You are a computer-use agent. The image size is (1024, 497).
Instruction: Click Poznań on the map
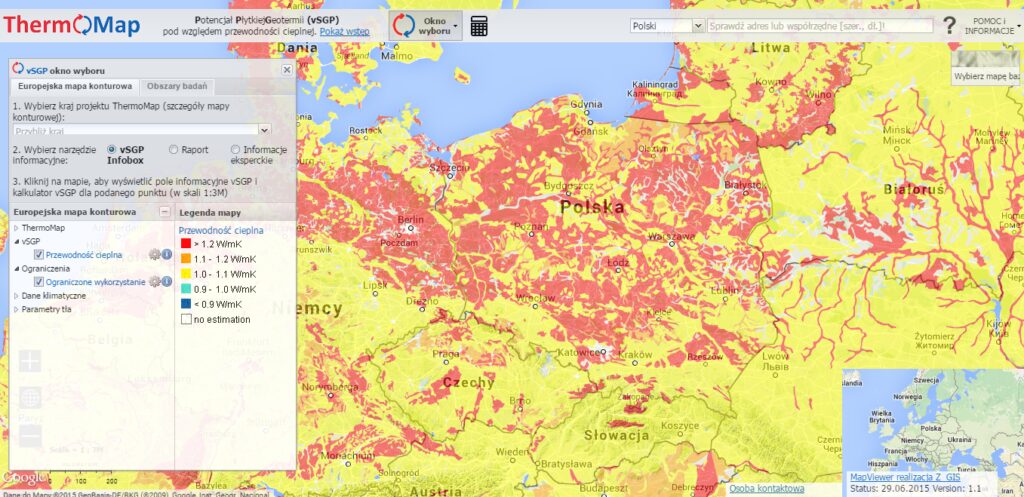point(531,226)
